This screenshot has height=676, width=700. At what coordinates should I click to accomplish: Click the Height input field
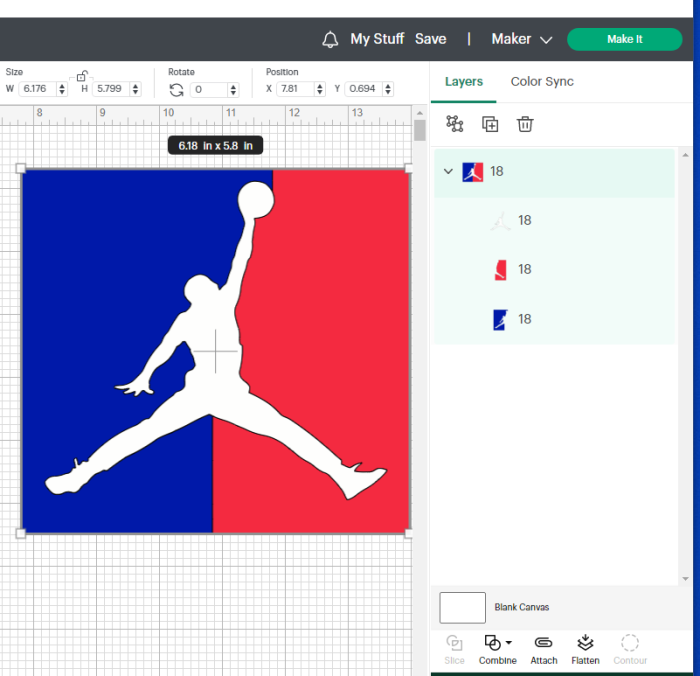click(111, 89)
